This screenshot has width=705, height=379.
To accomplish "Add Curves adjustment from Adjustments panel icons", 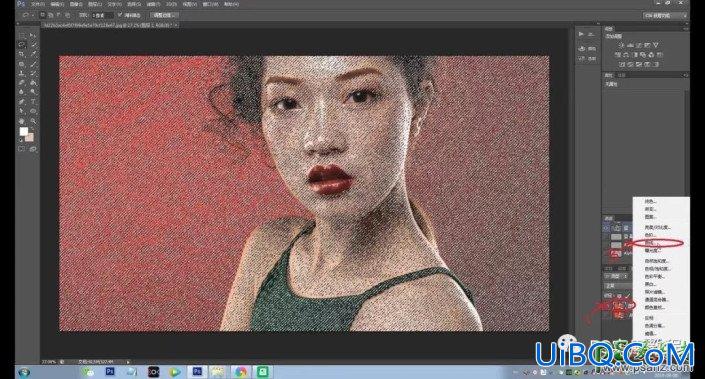I will tap(638, 45).
